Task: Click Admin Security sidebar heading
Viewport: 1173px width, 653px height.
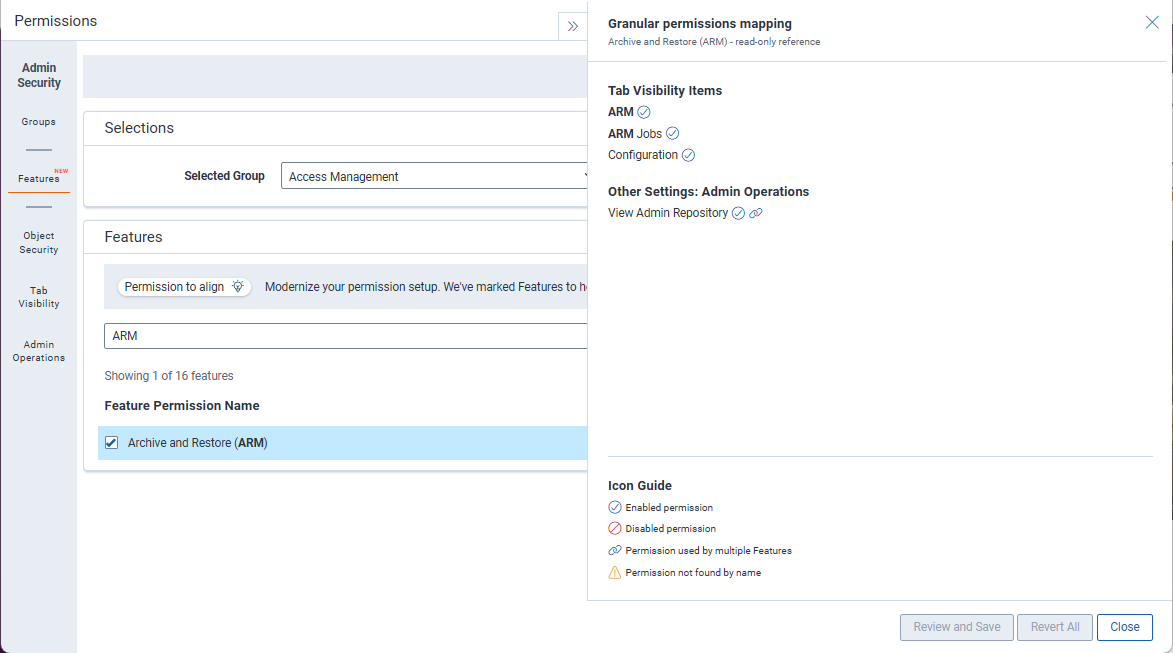Action: coord(39,75)
